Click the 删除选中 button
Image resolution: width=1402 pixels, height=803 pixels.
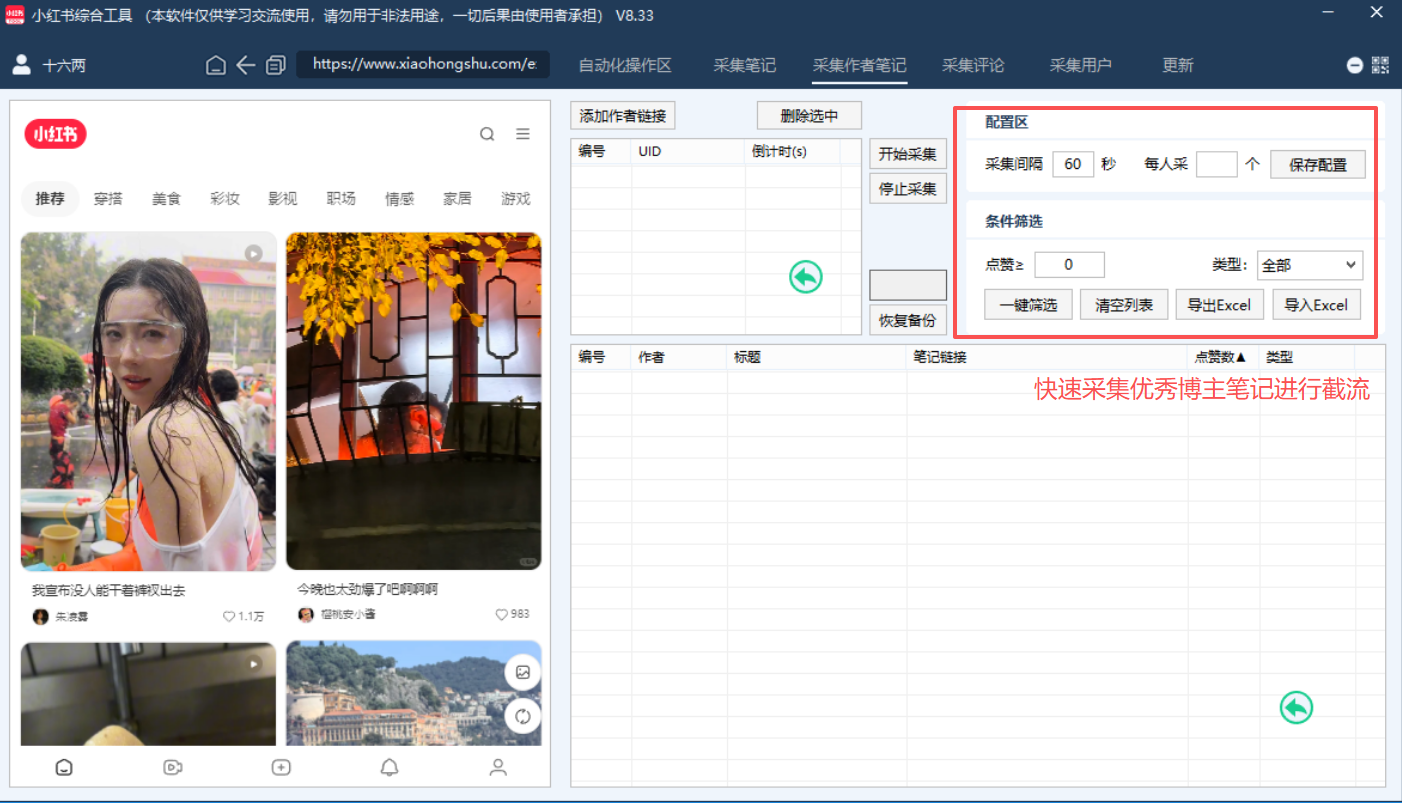tap(809, 116)
